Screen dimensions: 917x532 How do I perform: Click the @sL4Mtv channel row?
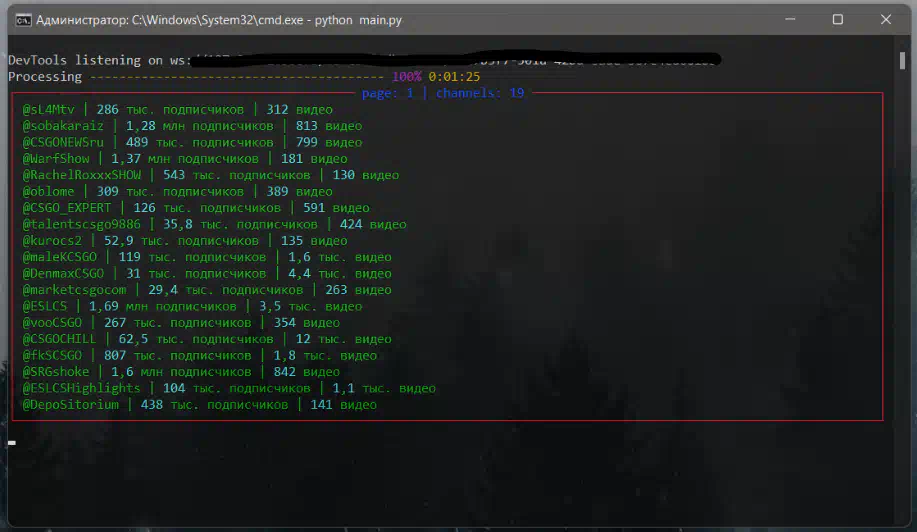point(177,109)
